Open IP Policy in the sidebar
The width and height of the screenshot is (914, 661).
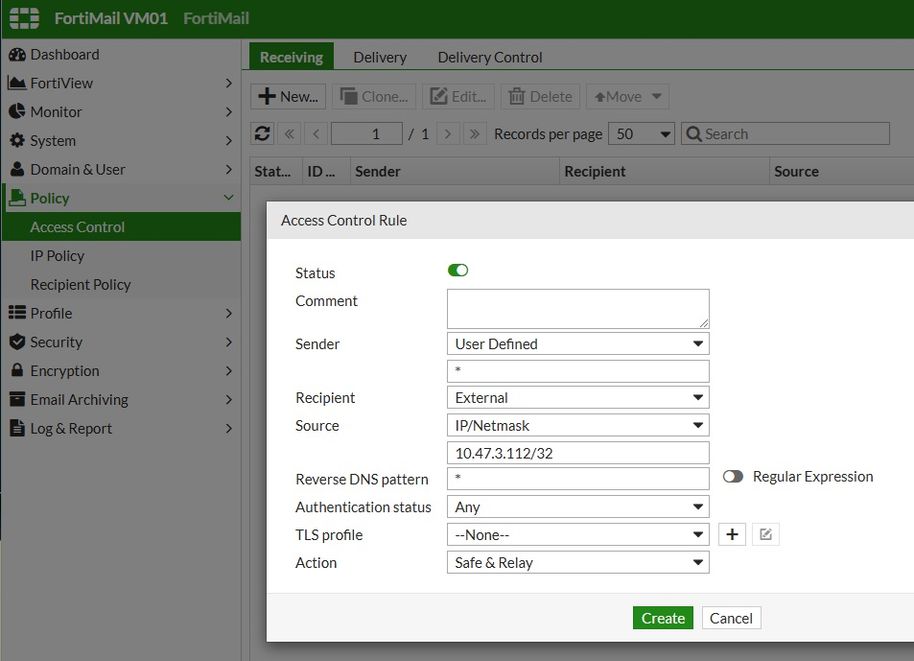point(57,256)
